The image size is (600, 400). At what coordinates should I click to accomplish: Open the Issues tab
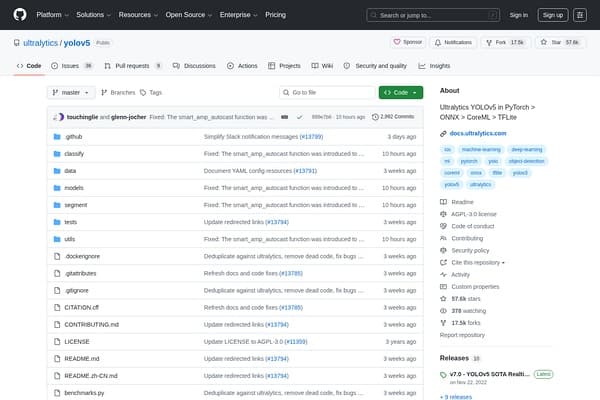(72, 66)
